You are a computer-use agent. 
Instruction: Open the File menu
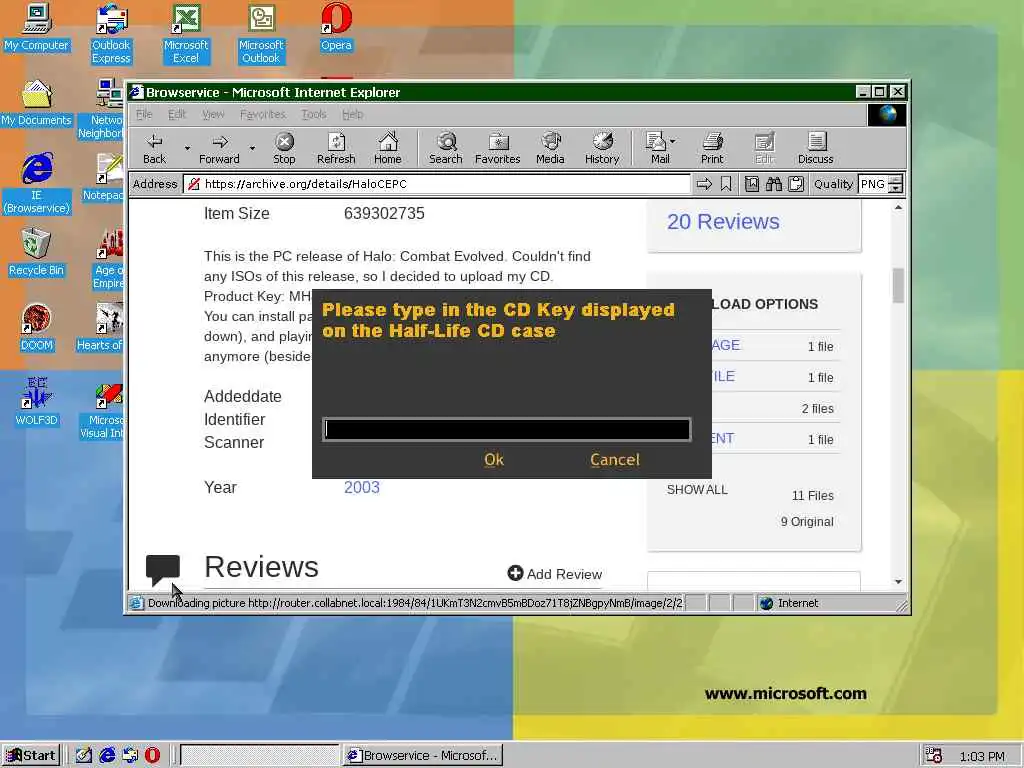tap(144, 114)
